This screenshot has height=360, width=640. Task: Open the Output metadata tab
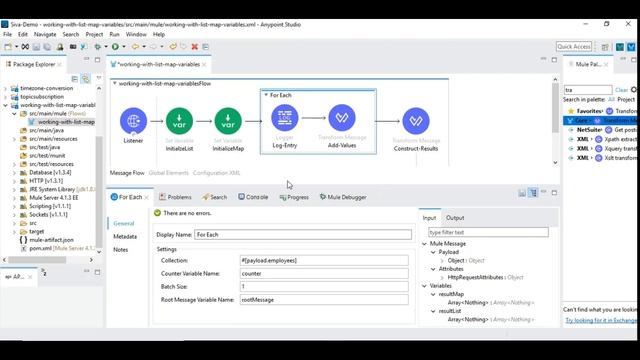coord(455,218)
